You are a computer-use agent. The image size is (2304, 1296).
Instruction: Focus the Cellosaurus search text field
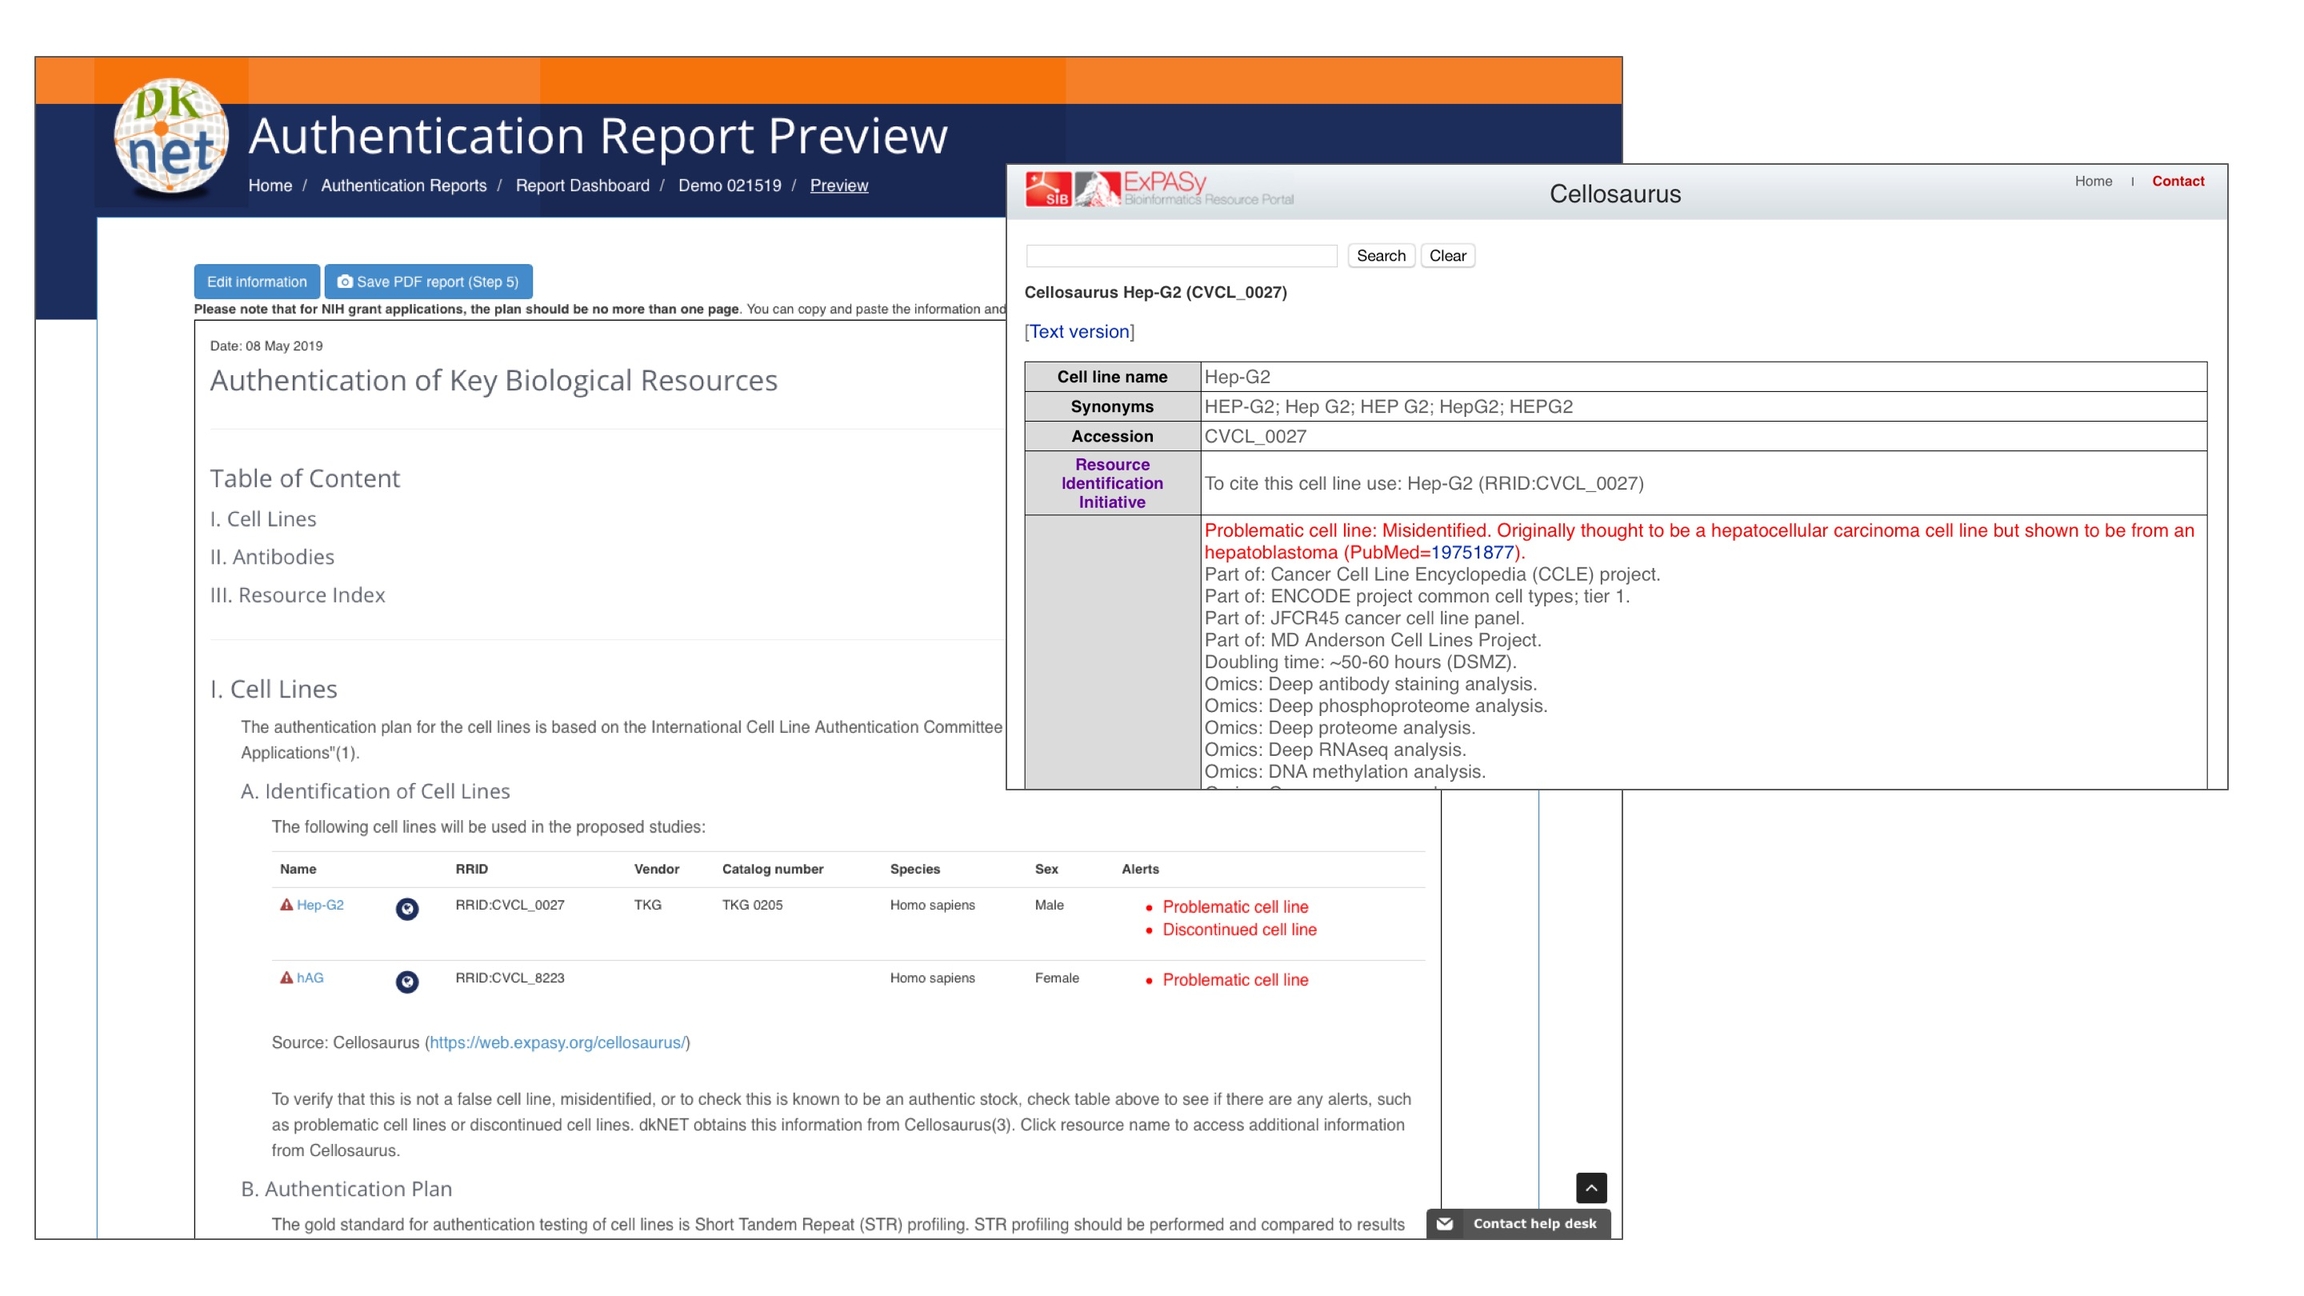tap(1181, 256)
